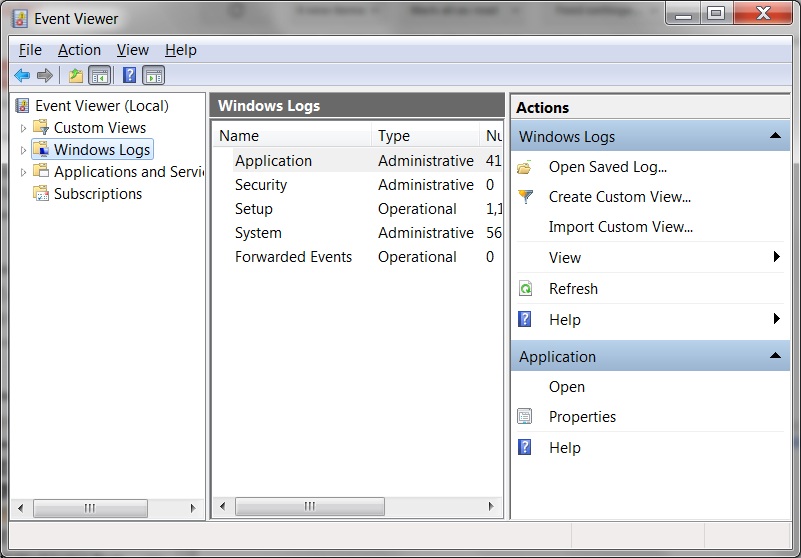Click Refresh in the Actions pane
801x558 pixels.
click(x=573, y=289)
